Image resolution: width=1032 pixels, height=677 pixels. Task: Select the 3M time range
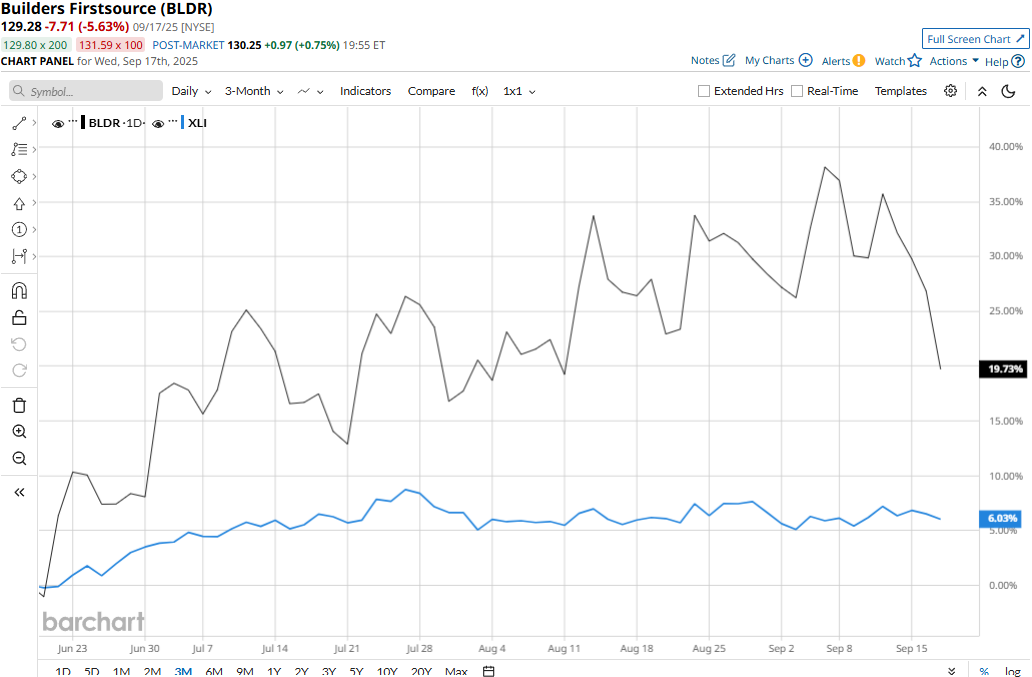click(x=183, y=671)
